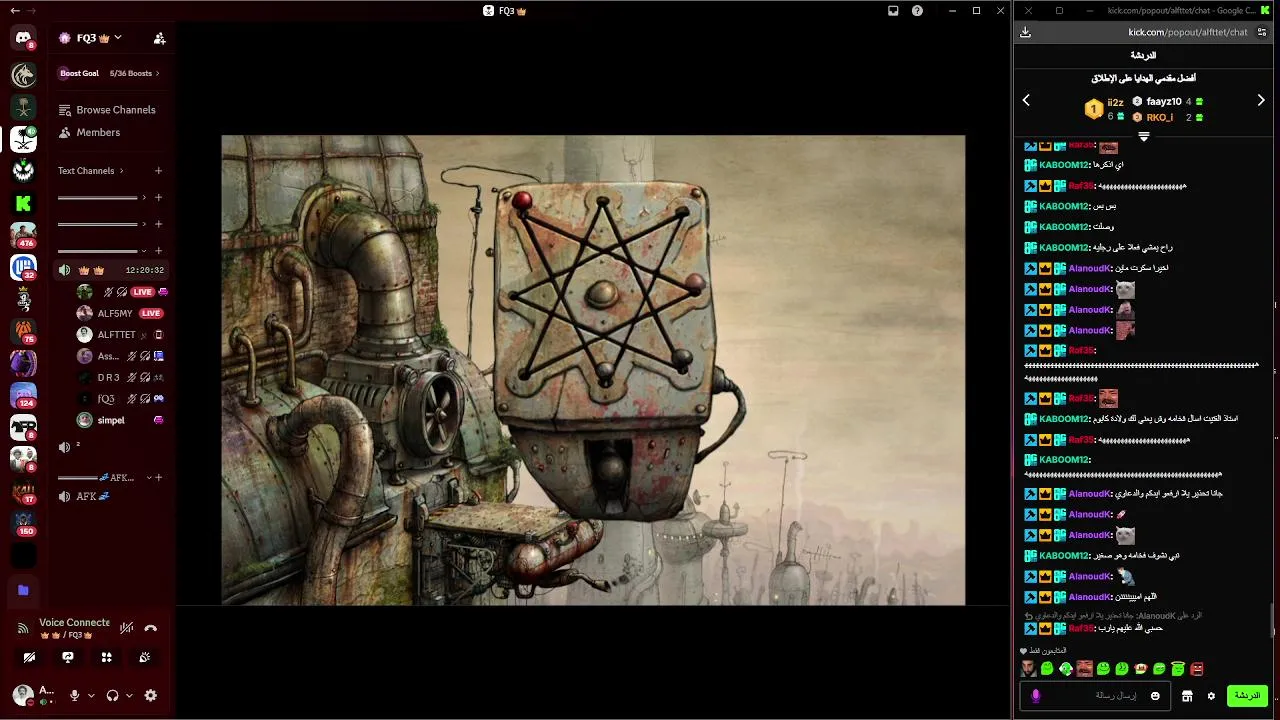Select voice channel showing 12:20:32 timer

110,270
